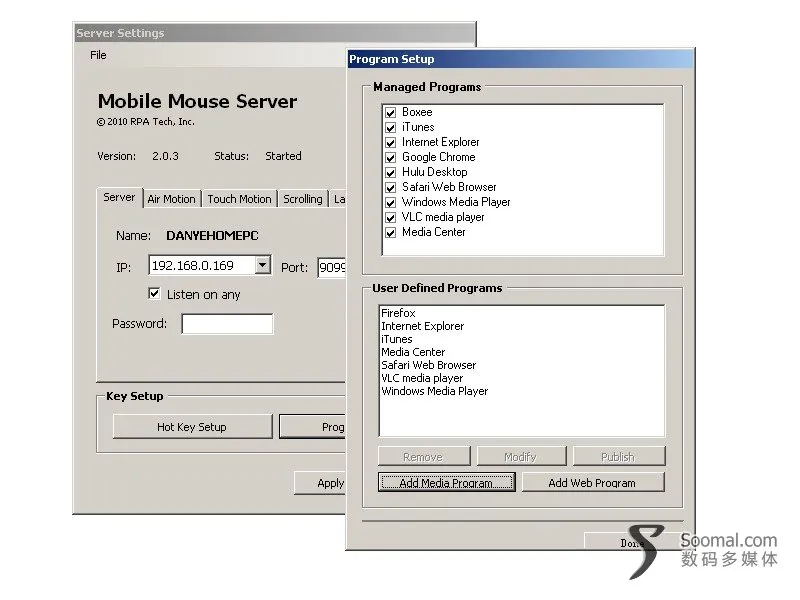Switch to the Server tab
800x600 pixels.
pyautogui.click(x=119, y=197)
